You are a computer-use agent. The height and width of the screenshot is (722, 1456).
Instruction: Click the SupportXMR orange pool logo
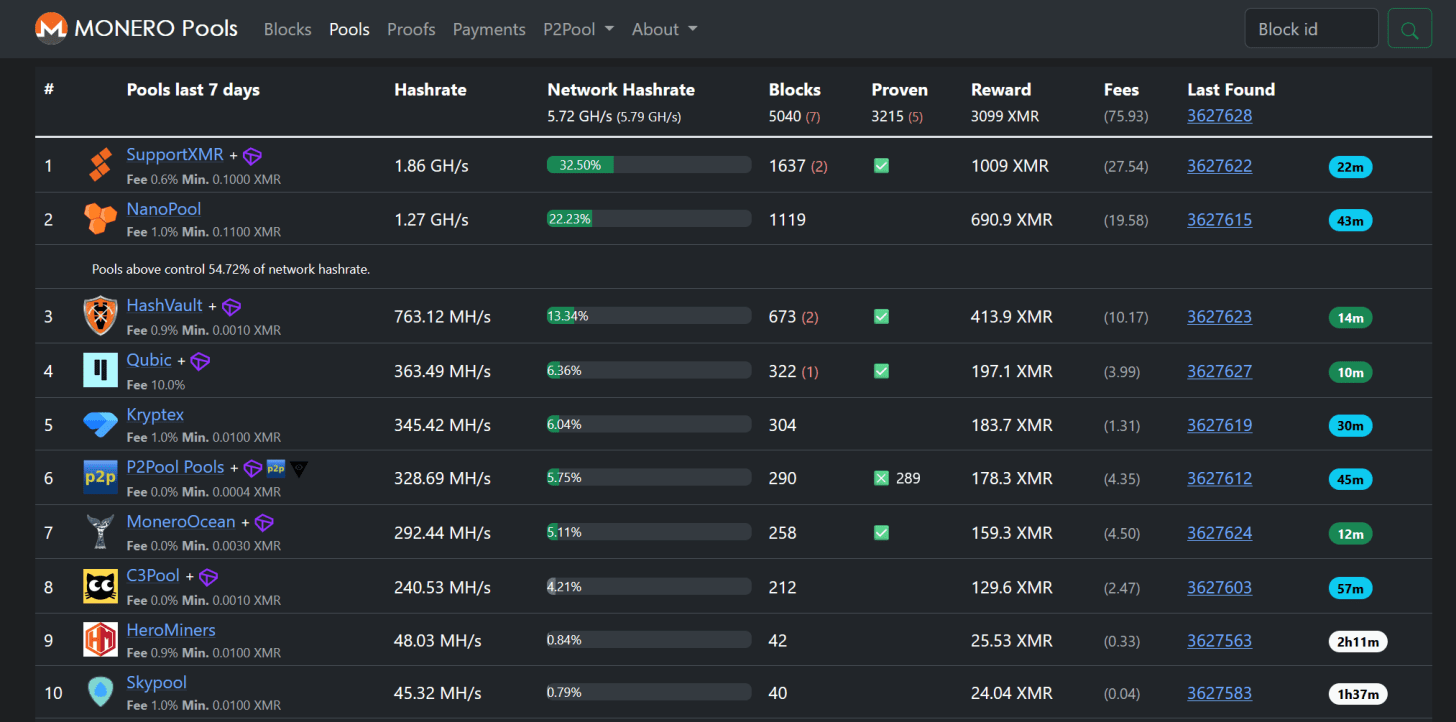(100, 164)
